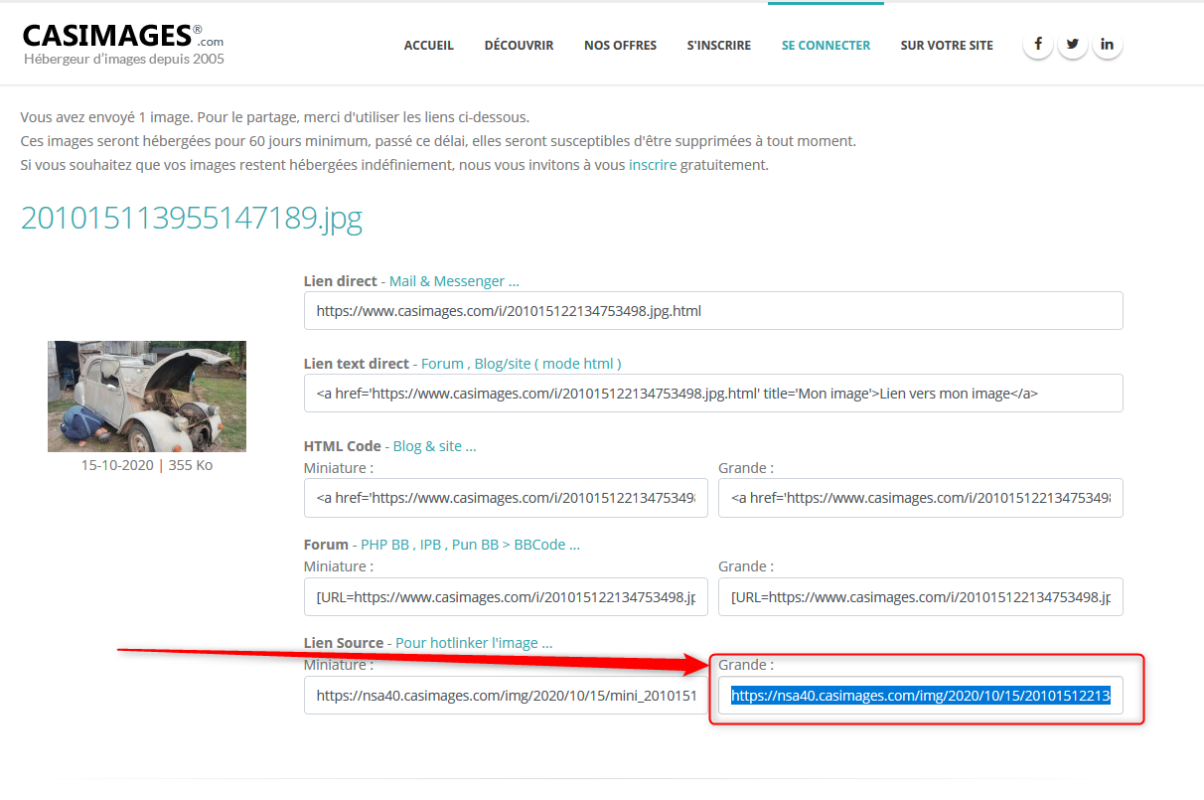Open the Accueil menu item
This screenshot has width=1204, height=800.
[428, 45]
